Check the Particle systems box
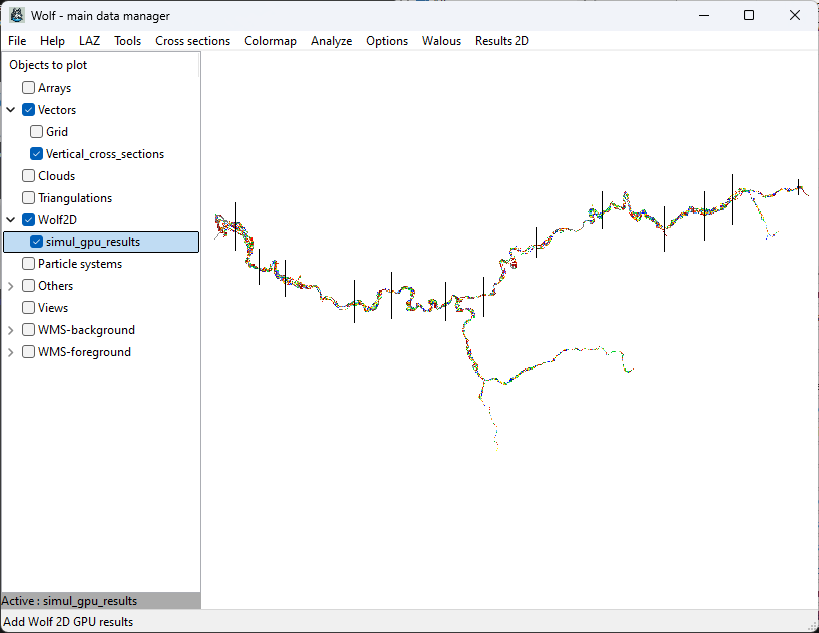Image resolution: width=819 pixels, height=633 pixels. 28,264
